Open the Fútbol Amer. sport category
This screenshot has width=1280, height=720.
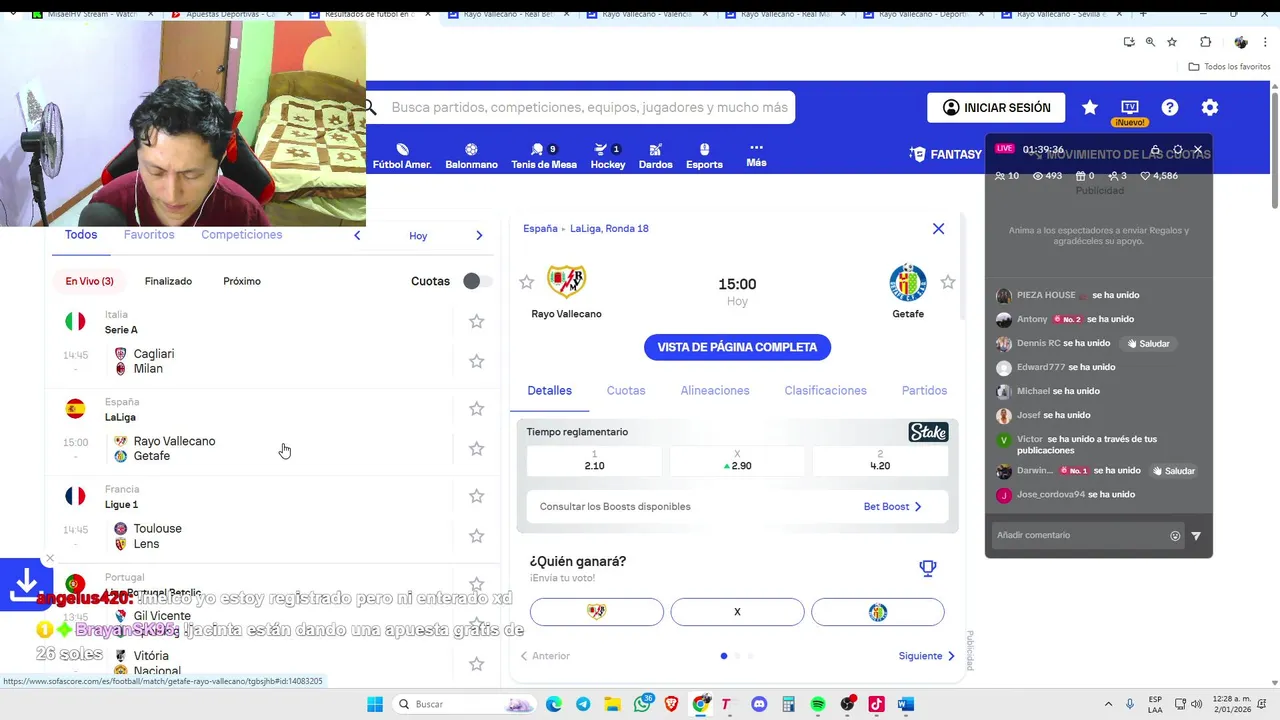(402, 156)
